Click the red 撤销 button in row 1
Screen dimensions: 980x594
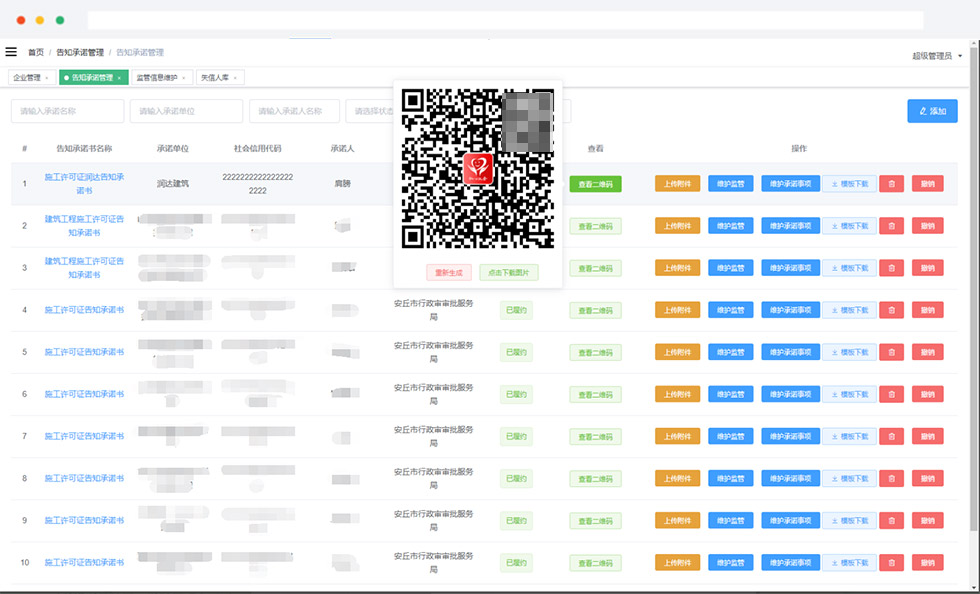(x=928, y=184)
